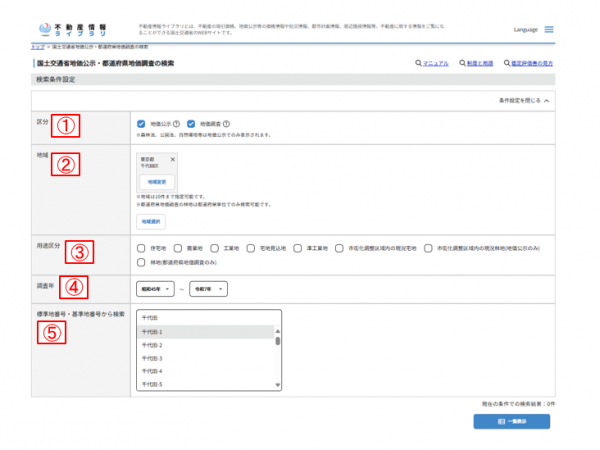The height and width of the screenshot is (450, 600).
Task: Click the 不動産情報ライブラリ logo
Action: [x=68, y=30]
